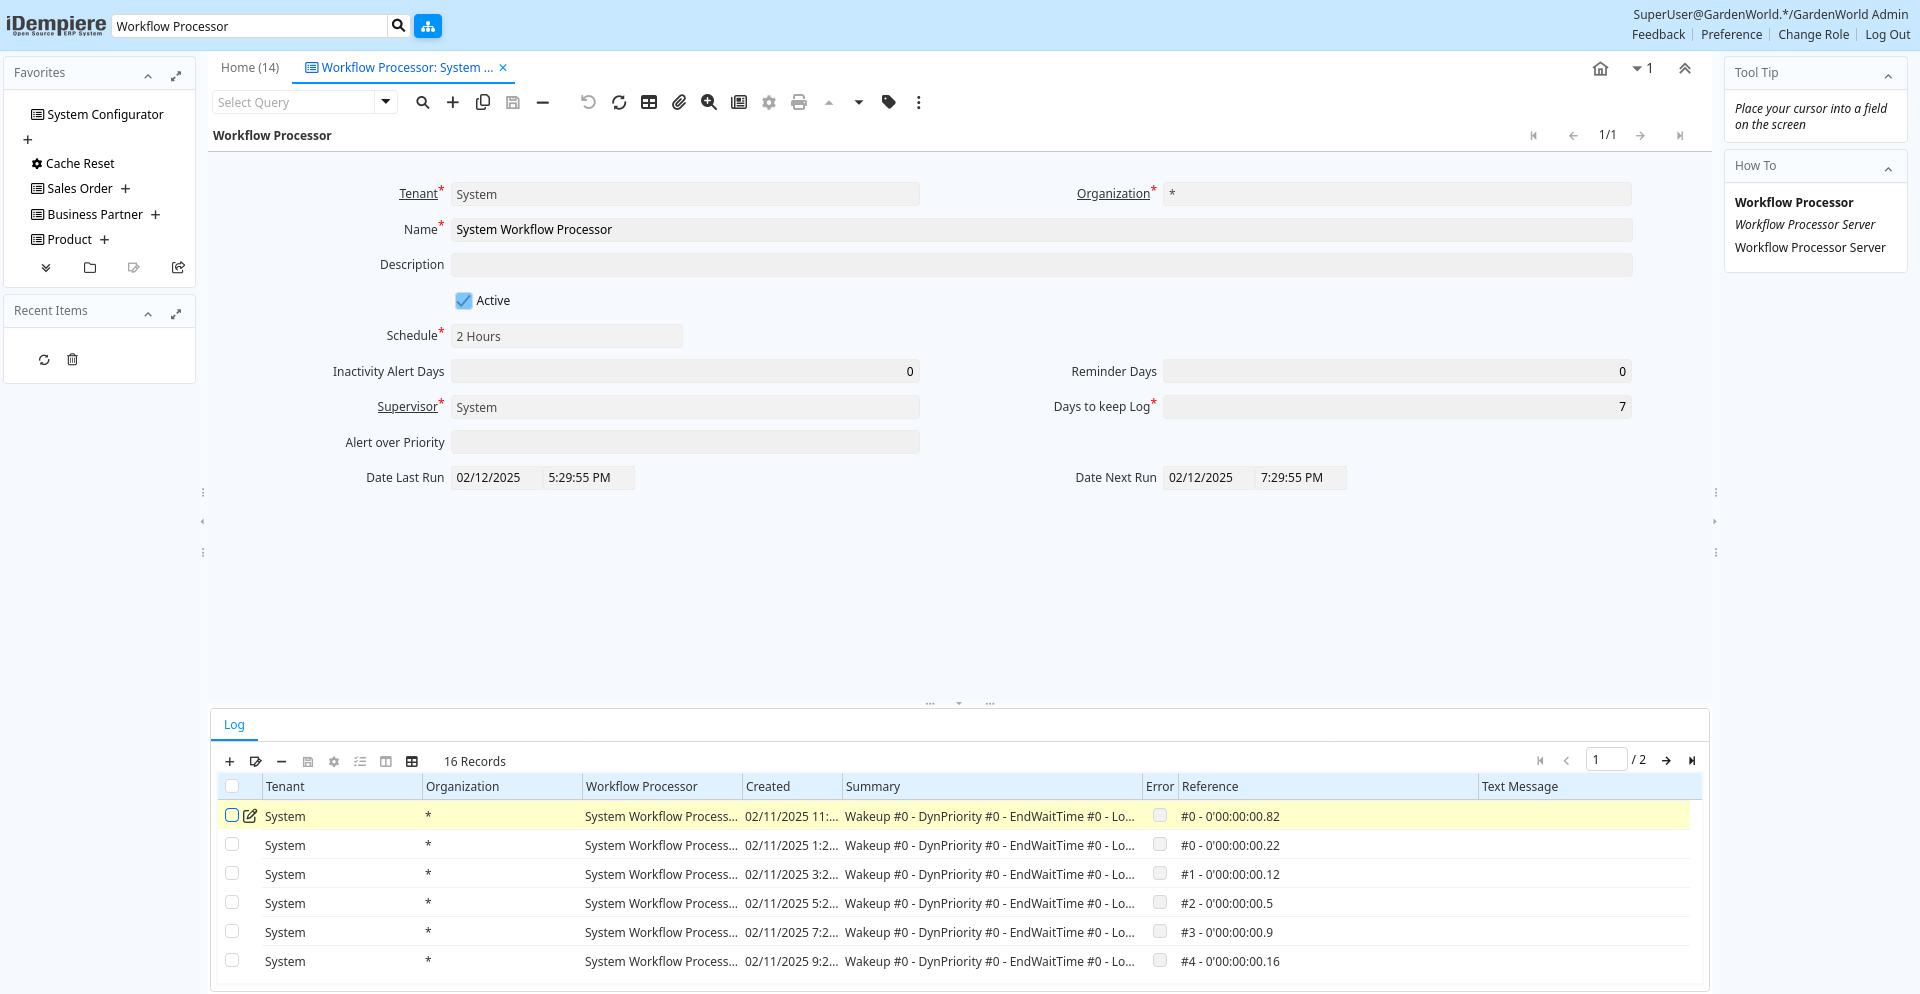Image resolution: width=1920 pixels, height=994 pixels.
Task: Click the Name input field
Action: click(x=1040, y=230)
